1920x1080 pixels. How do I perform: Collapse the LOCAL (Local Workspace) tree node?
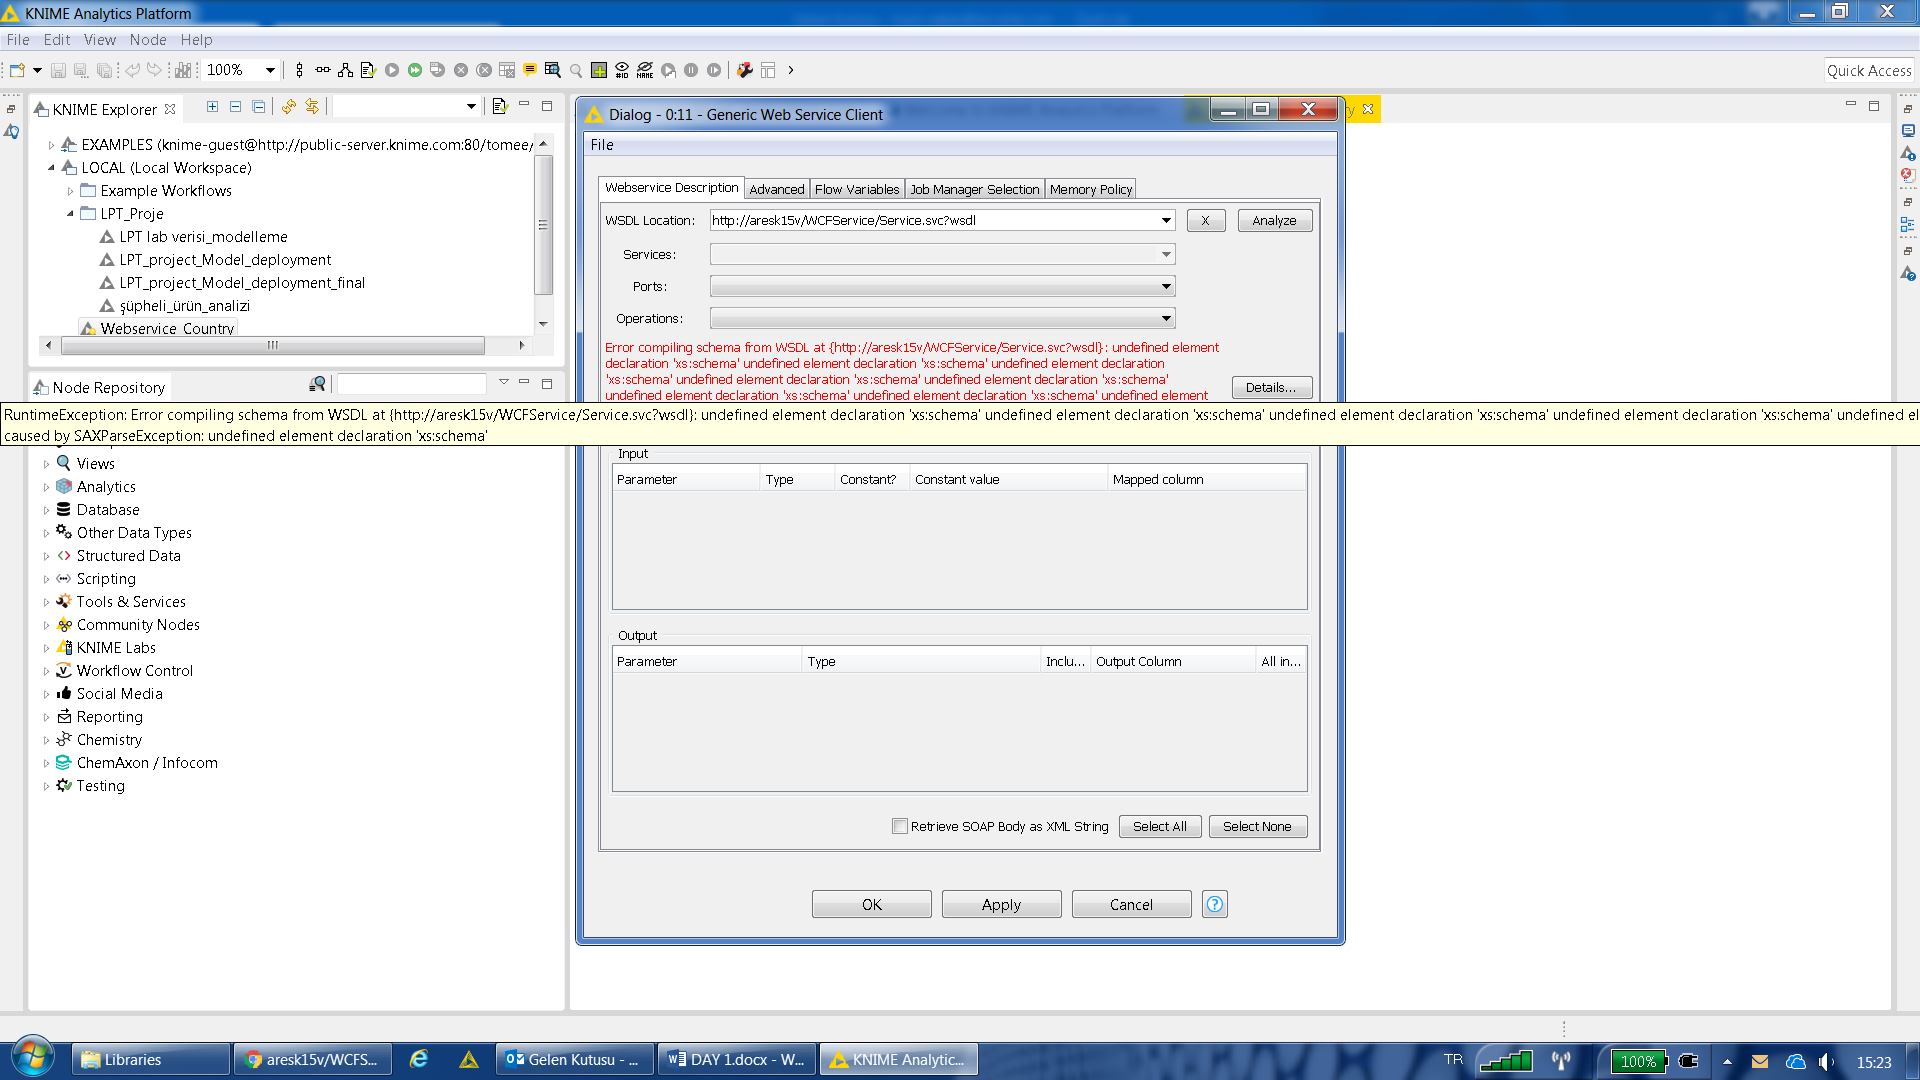coord(52,168)
